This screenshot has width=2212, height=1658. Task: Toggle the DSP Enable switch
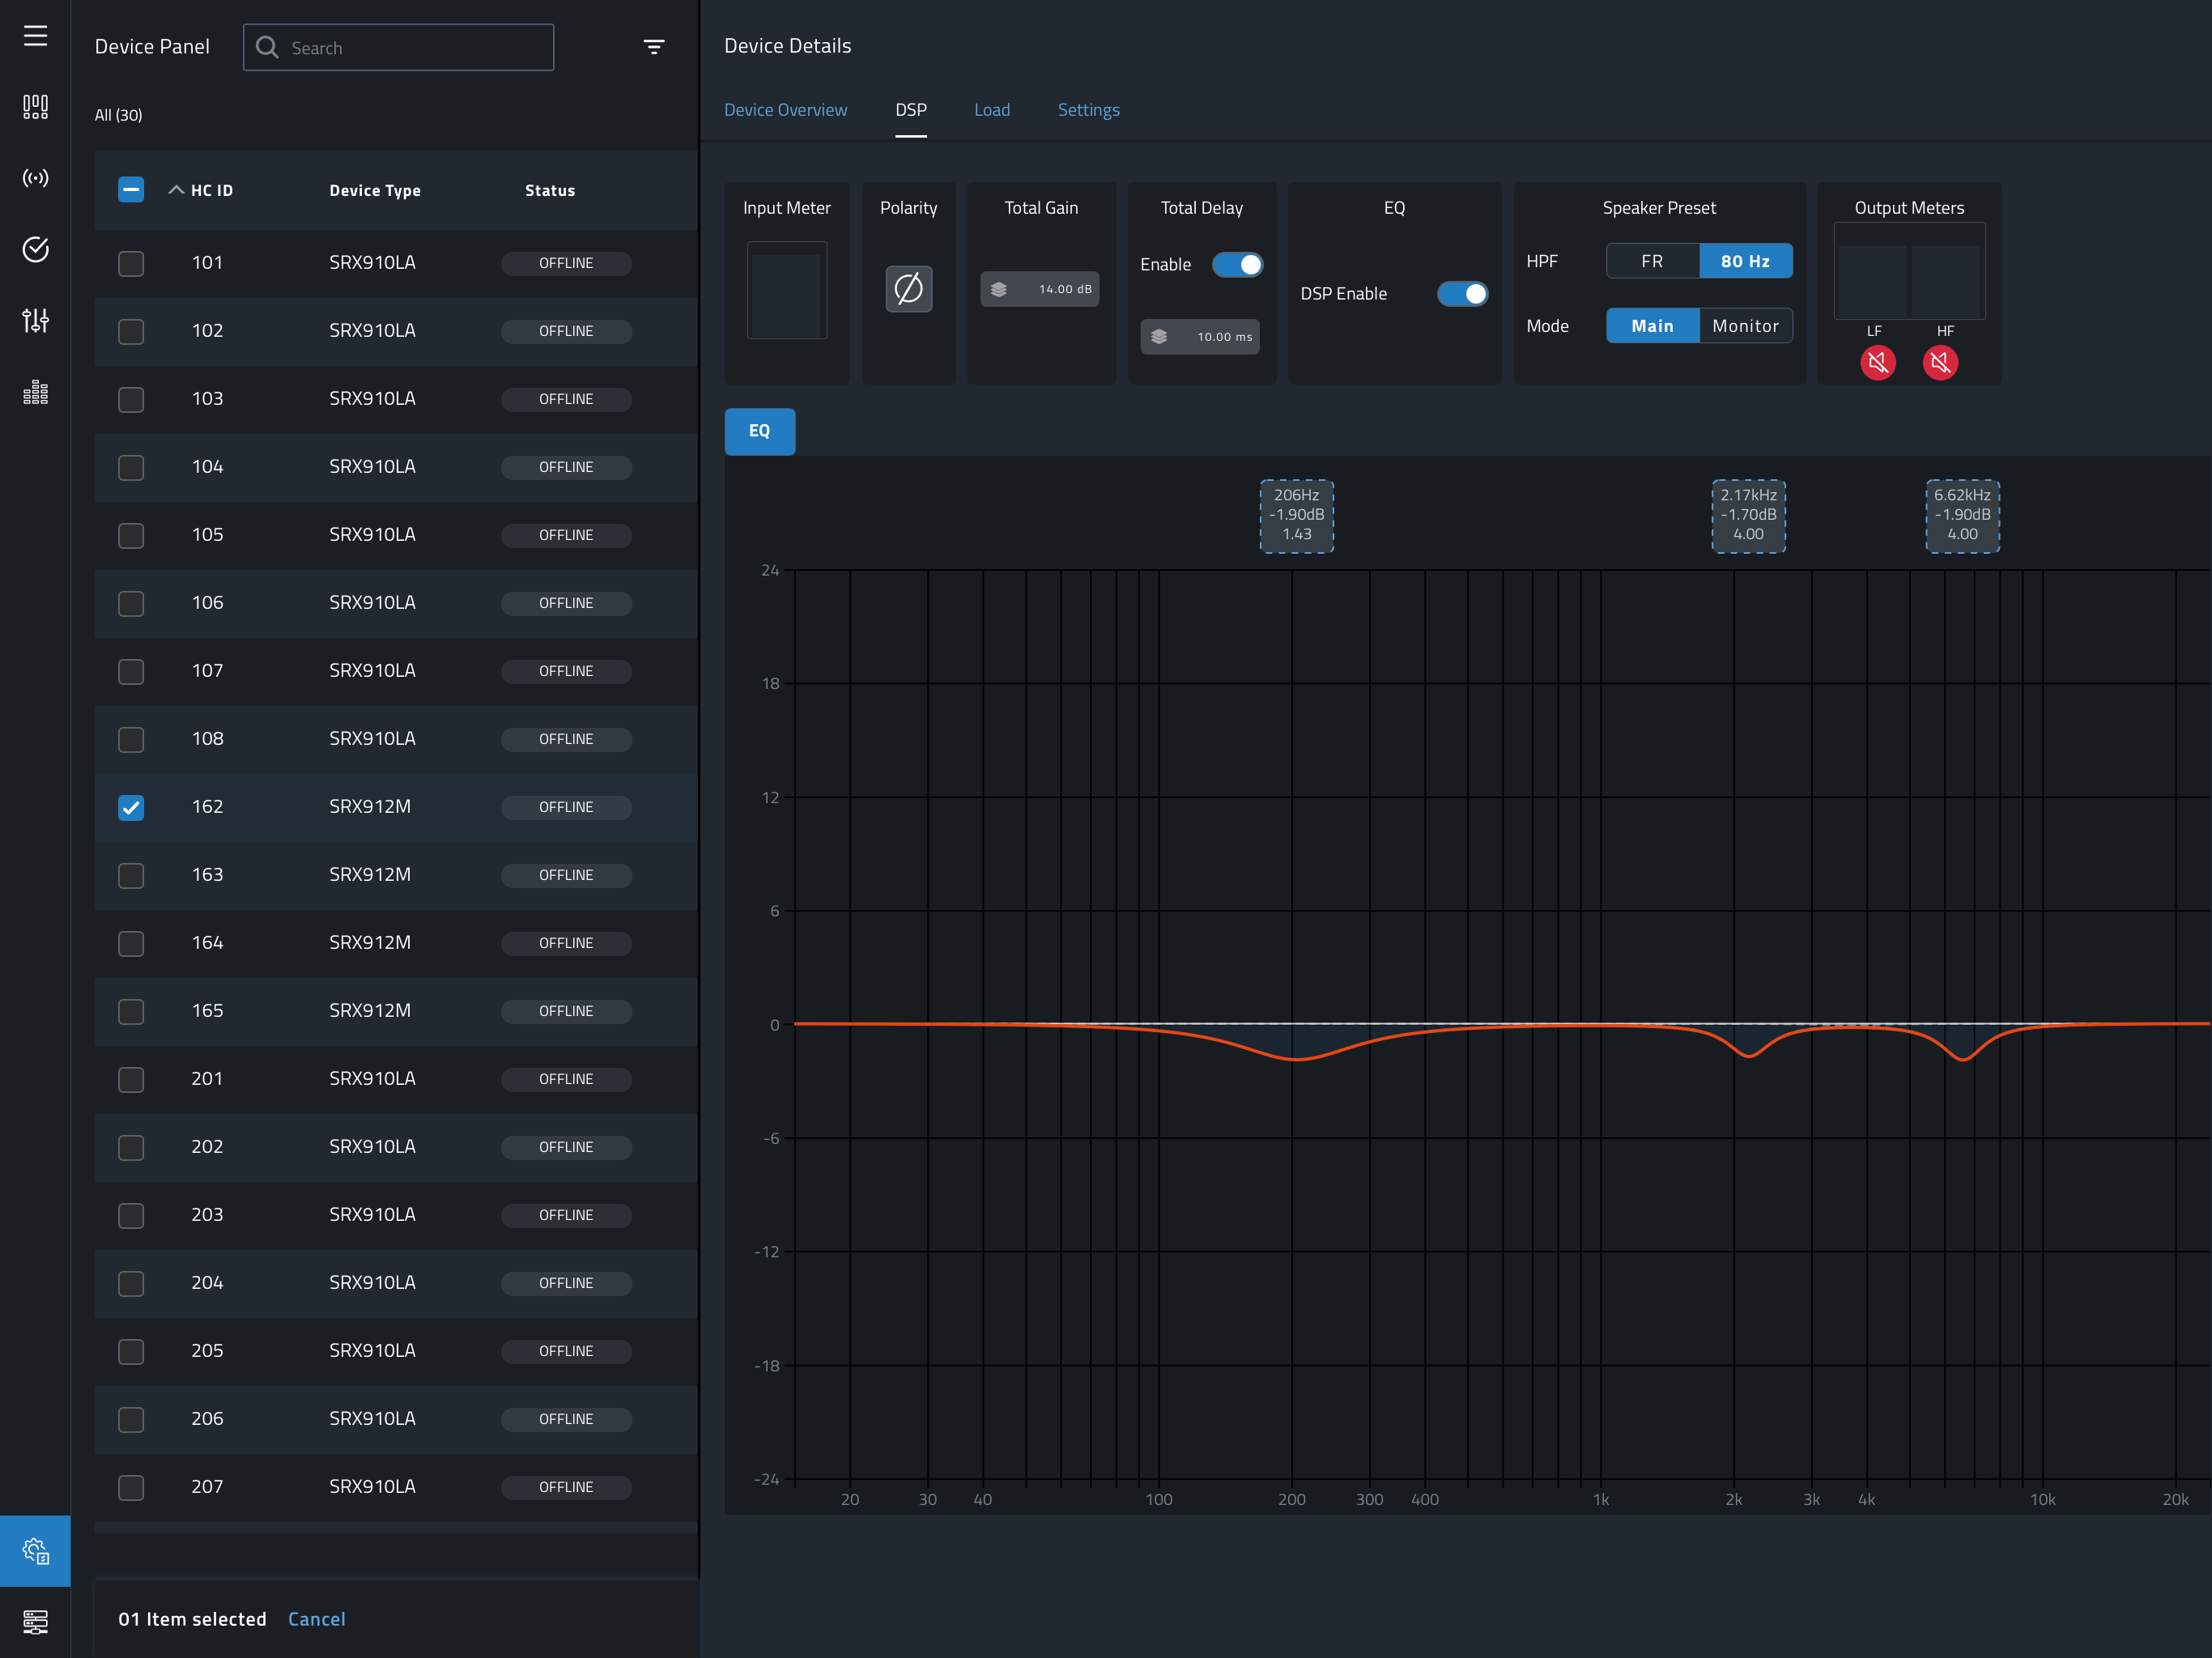coord(1462,293)
